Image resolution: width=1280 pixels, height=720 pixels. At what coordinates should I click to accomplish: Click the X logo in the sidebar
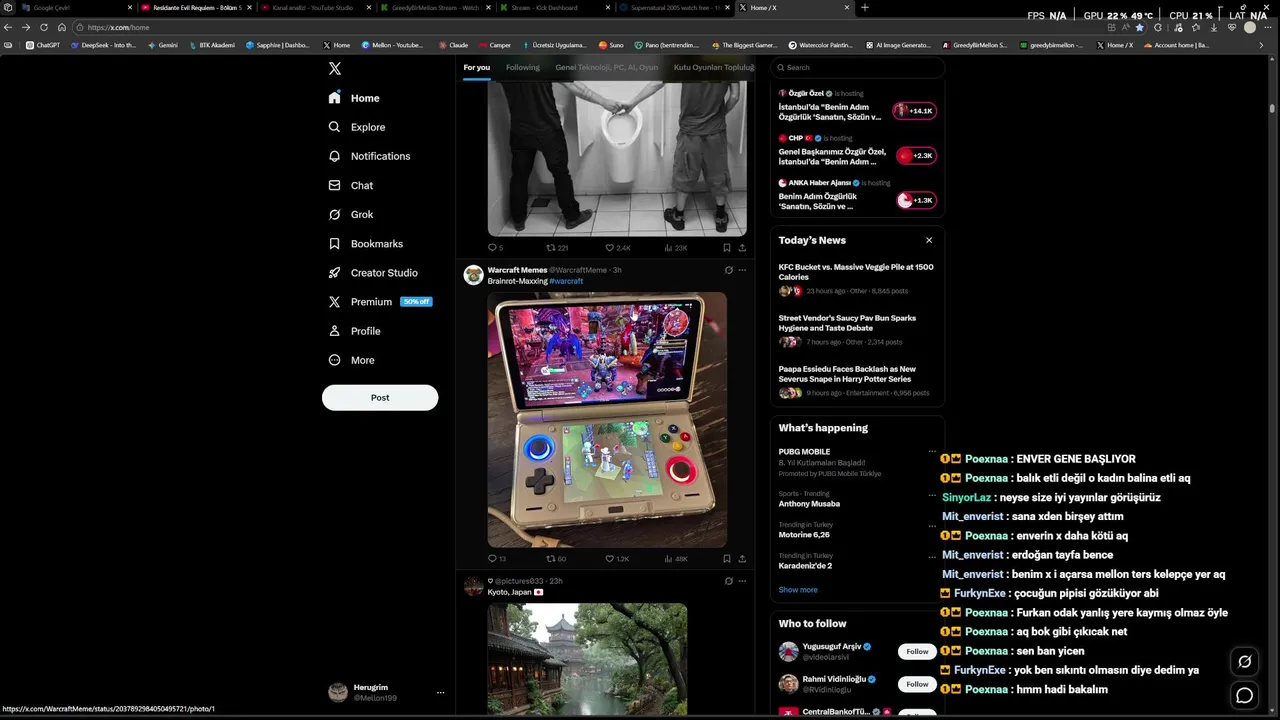pos(335,68)
